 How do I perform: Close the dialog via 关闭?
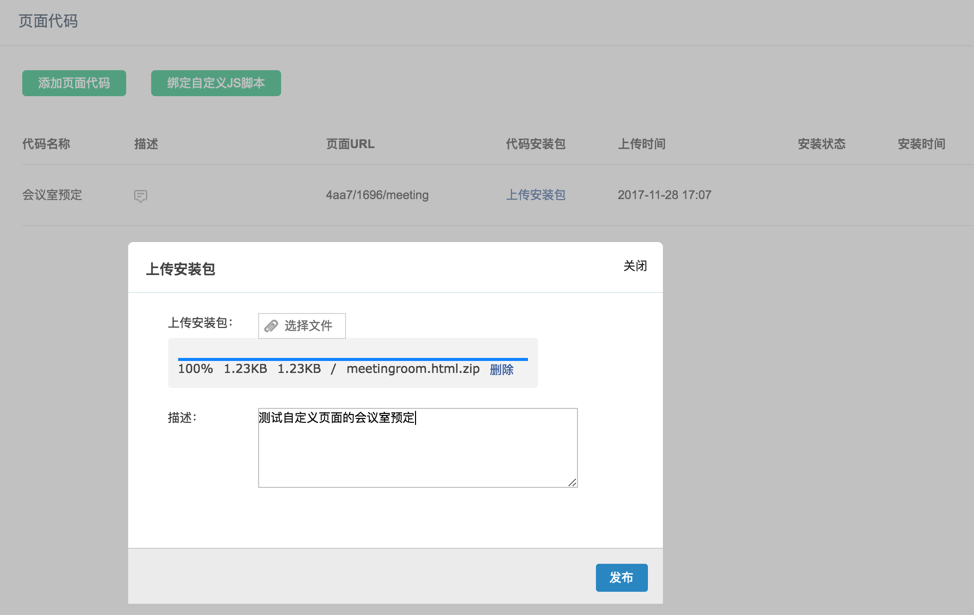point(635,266)
